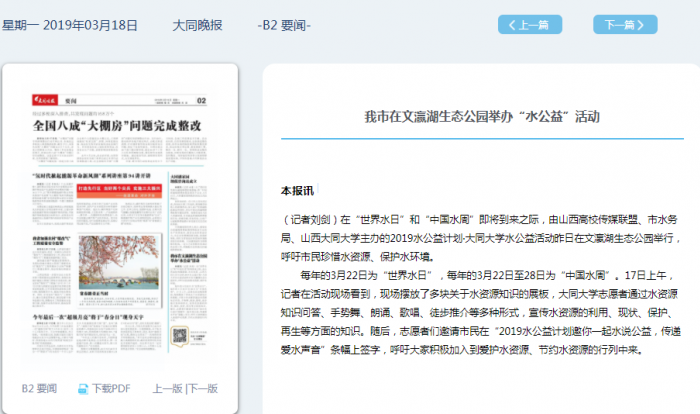Click the B2 要闻 label under the thumbnail
The height and width of the screenshot is (414, 700).
tap(39, 388)
